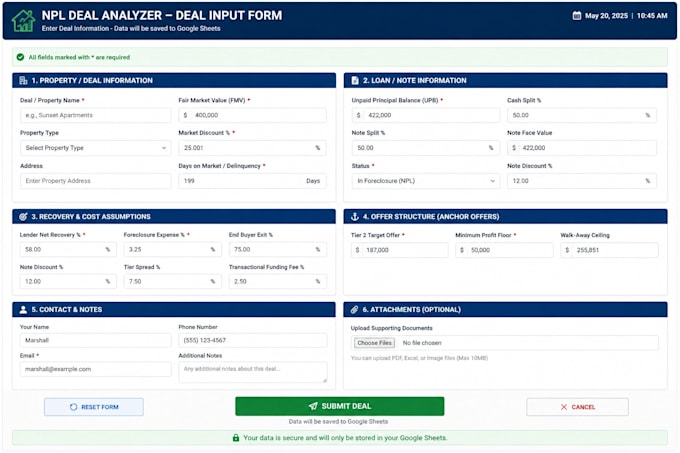Click Note Discount % field in Loan section

click(x=582, y=181)
